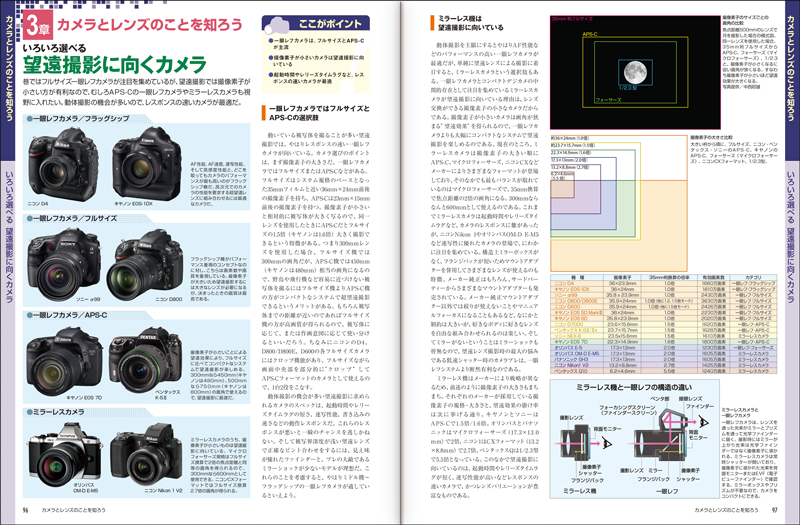The width and height of the screenshot is (800, 525).
Task: Click table row 'ニコン D4'
Action: tap(664, 283)
